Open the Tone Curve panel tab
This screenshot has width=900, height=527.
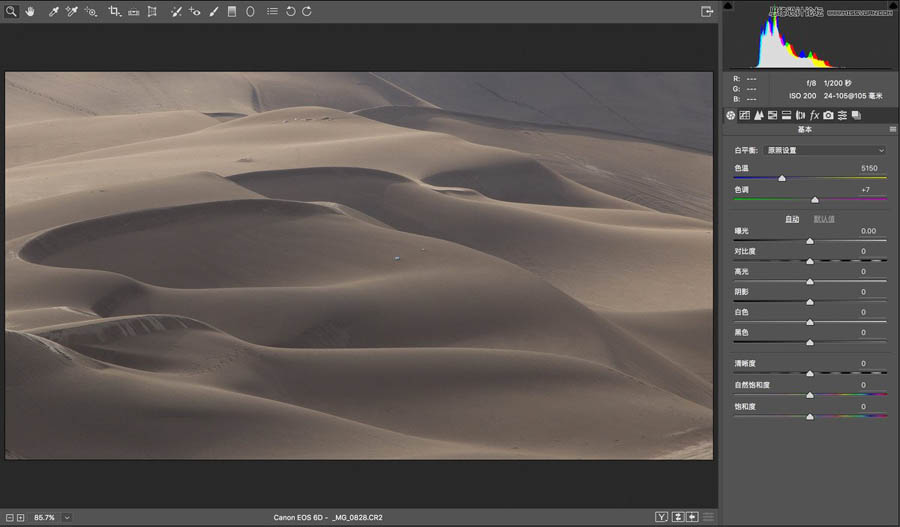coord(745,115)
